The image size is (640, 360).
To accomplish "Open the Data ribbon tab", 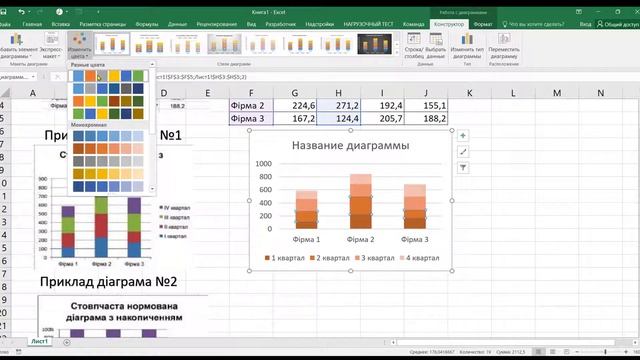I will 177,24.
